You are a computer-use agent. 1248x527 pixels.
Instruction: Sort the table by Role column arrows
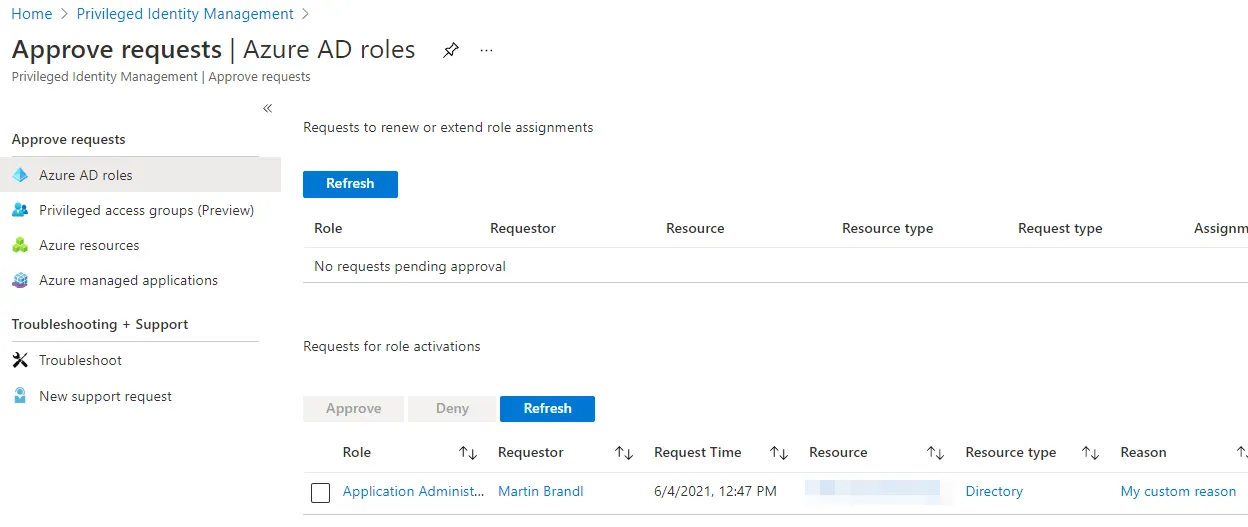(467, 453)
